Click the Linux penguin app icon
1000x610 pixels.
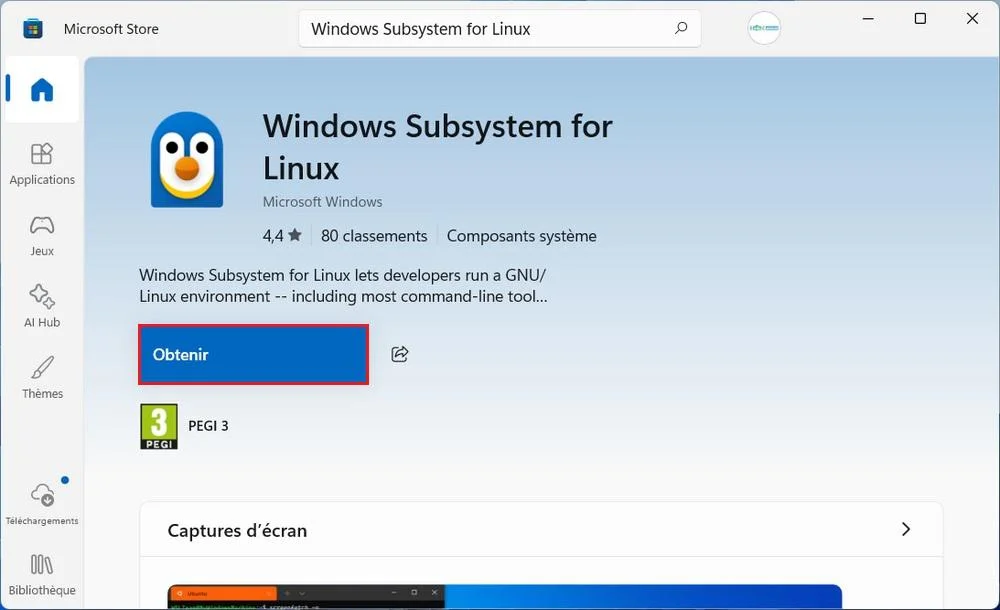click(187, 160)
